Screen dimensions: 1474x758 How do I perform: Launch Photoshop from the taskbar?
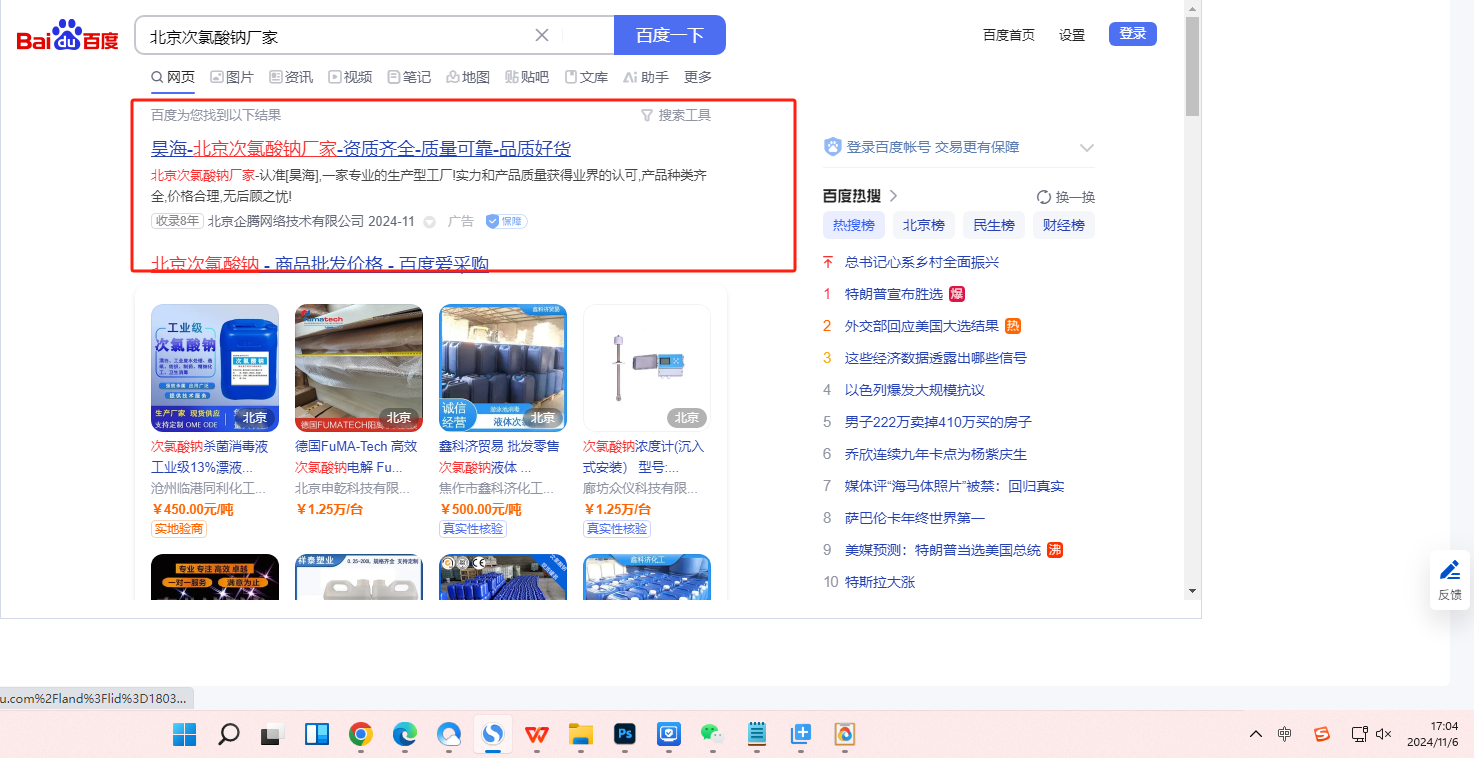click(626, 735)
